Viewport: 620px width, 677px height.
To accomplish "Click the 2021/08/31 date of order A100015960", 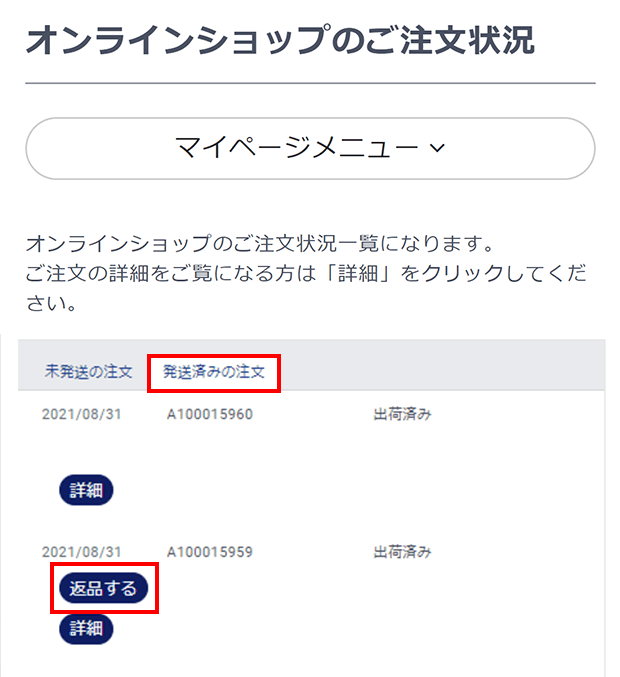I will [82, 414].
